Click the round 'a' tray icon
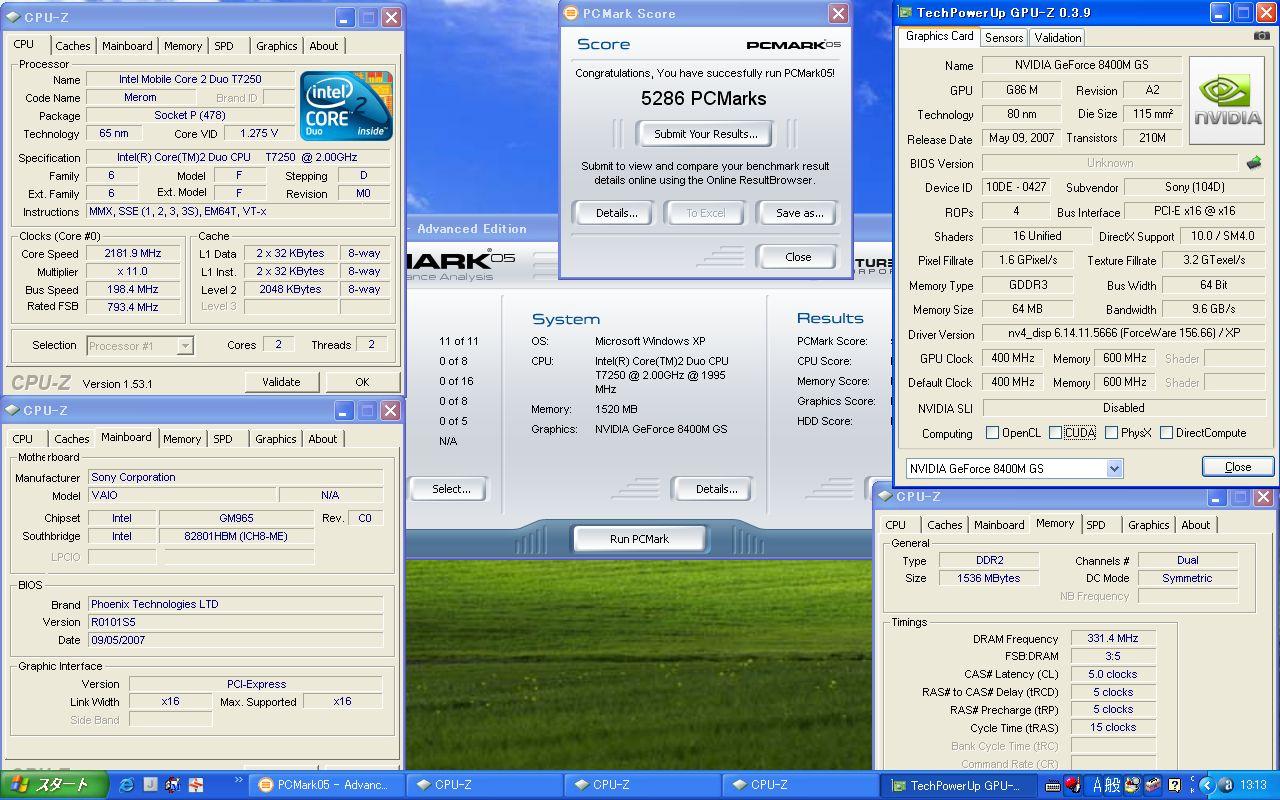This screenshot has width=1280, height=800. [x=1226, y=785]
